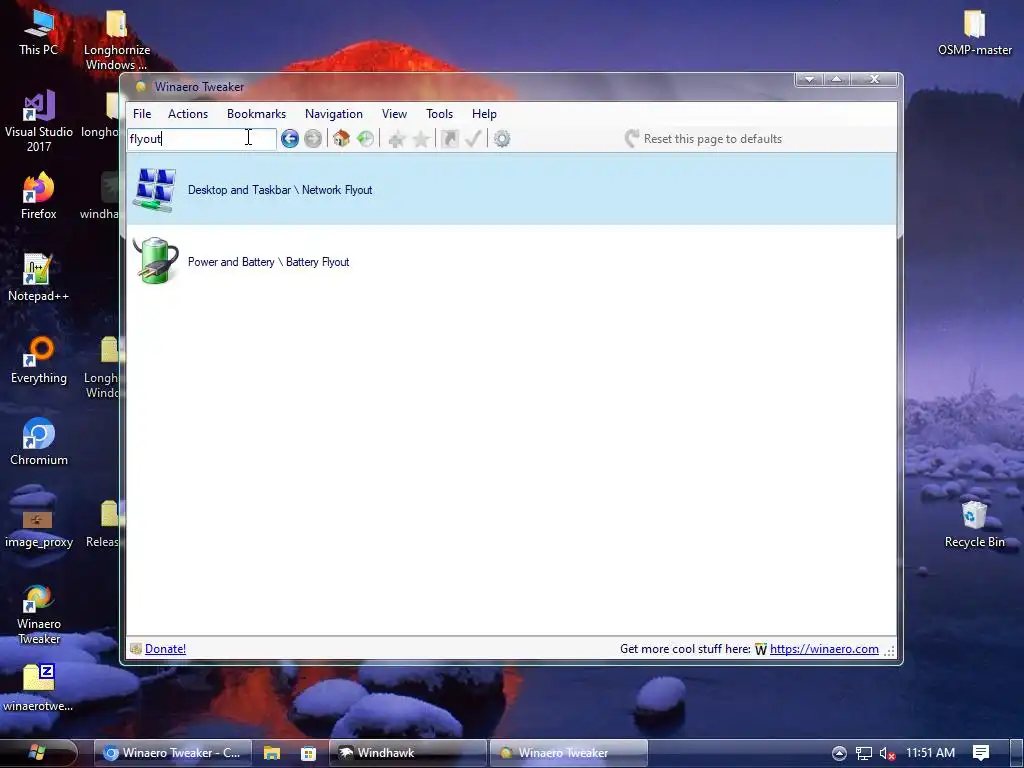Click This PC desktop icon

pyautogui.click(x=39, y=33)
